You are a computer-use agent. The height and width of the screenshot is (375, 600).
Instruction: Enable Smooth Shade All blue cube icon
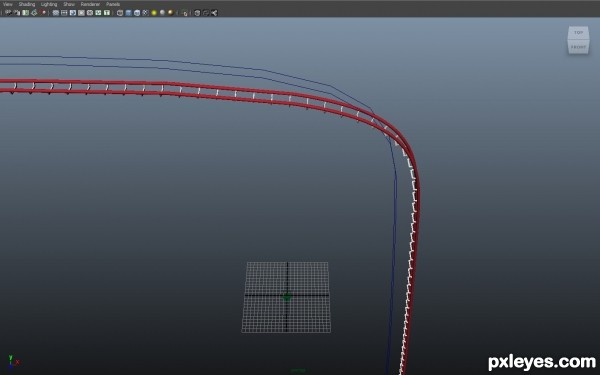pos(128,13)
